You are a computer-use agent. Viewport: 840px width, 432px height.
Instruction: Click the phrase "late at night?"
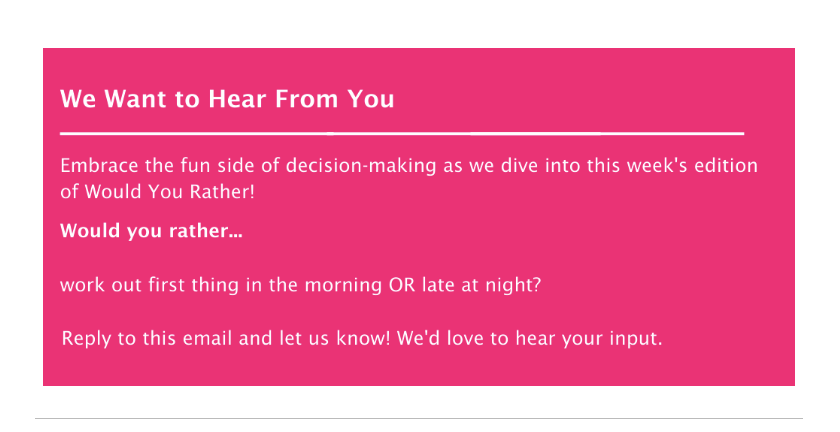482,285
